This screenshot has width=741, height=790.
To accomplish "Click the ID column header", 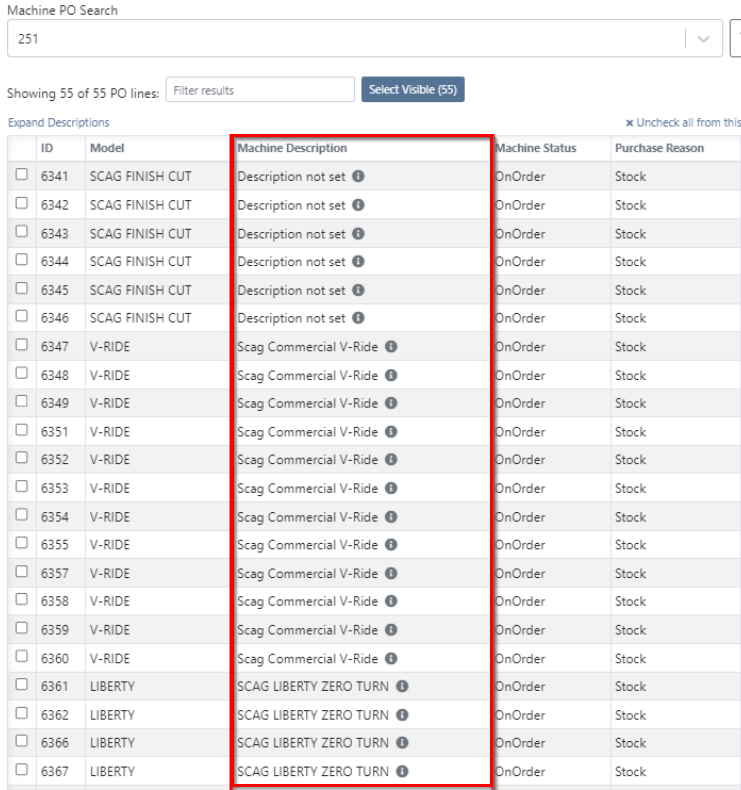I will tap(47, 148).
